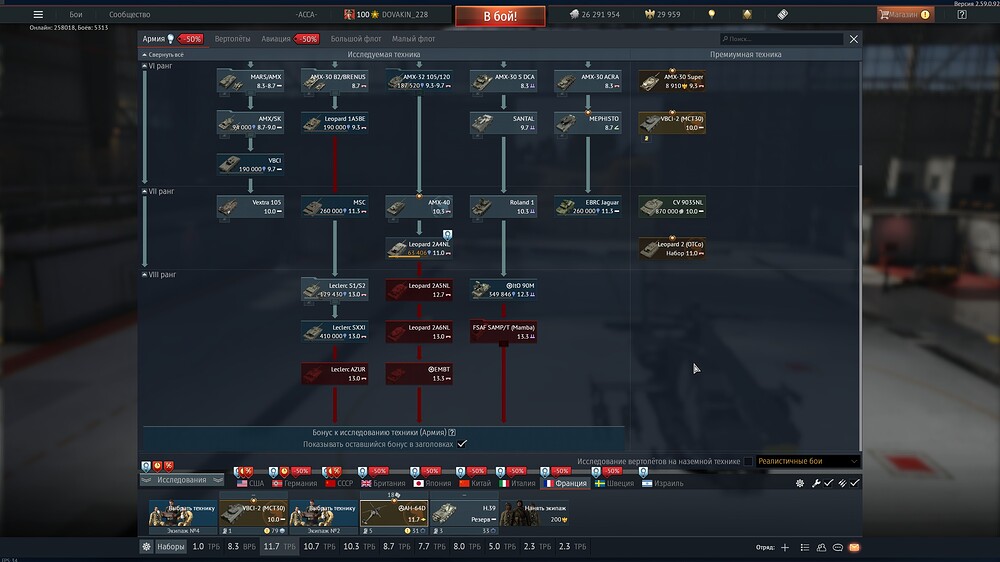The image size is (1000, 562).
Task: Switch to the Вертолёты tab
Action: [x=232, y=39]
